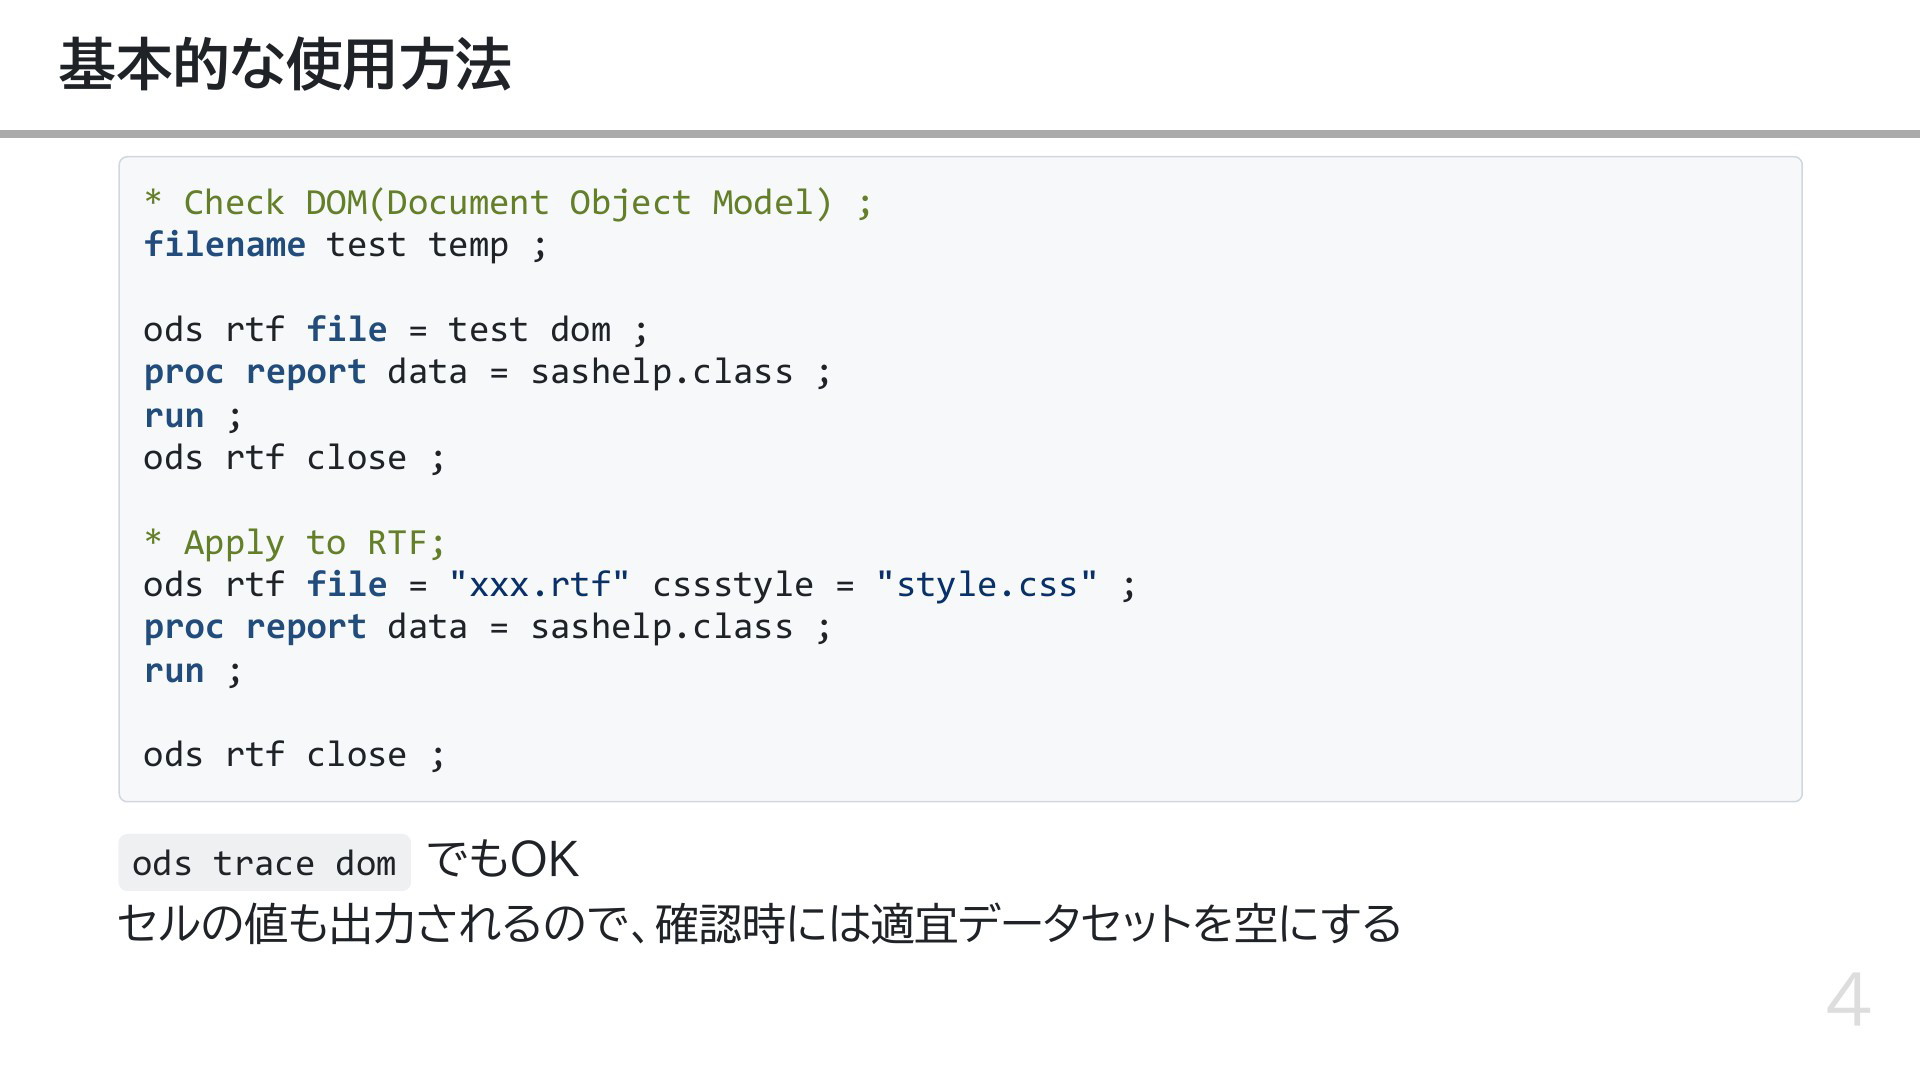Click the final 'ods rtf close ;' line
Screen dimensions: 1920x1080
click(x=294, y=755)
